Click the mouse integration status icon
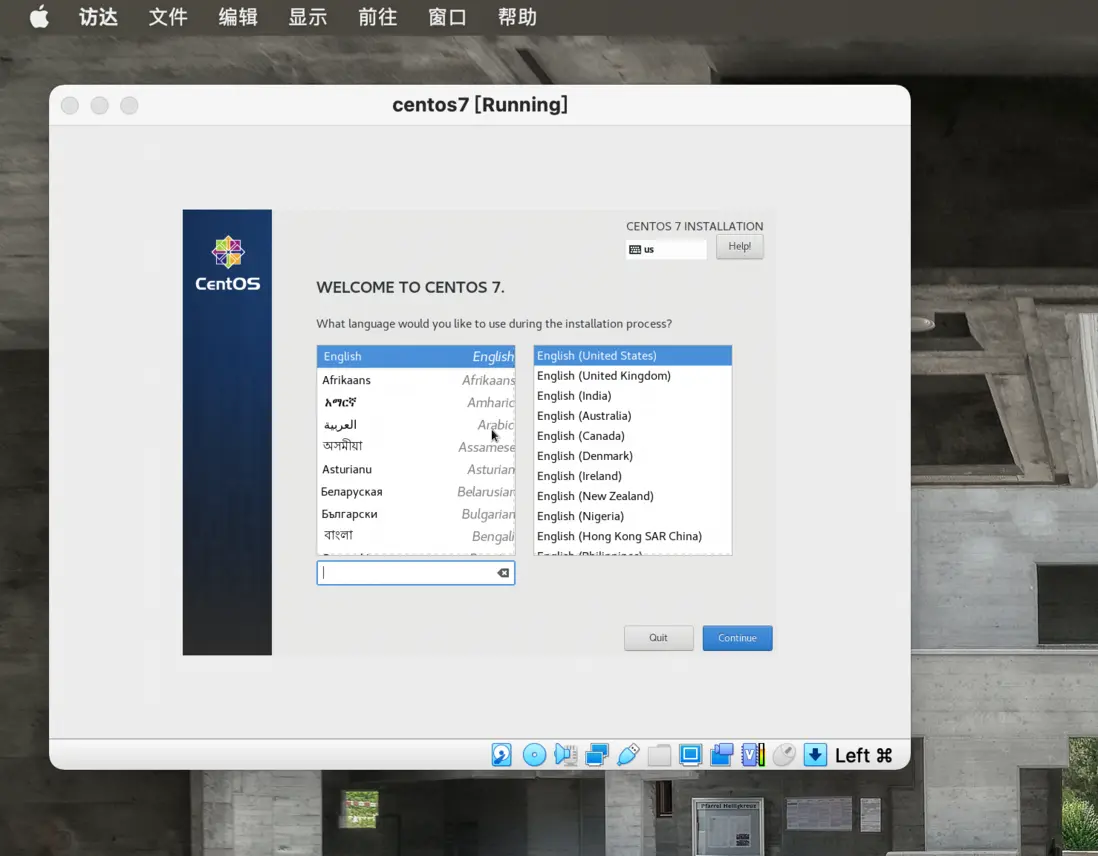Viewport: 1098px width, 856px height. 784,755
